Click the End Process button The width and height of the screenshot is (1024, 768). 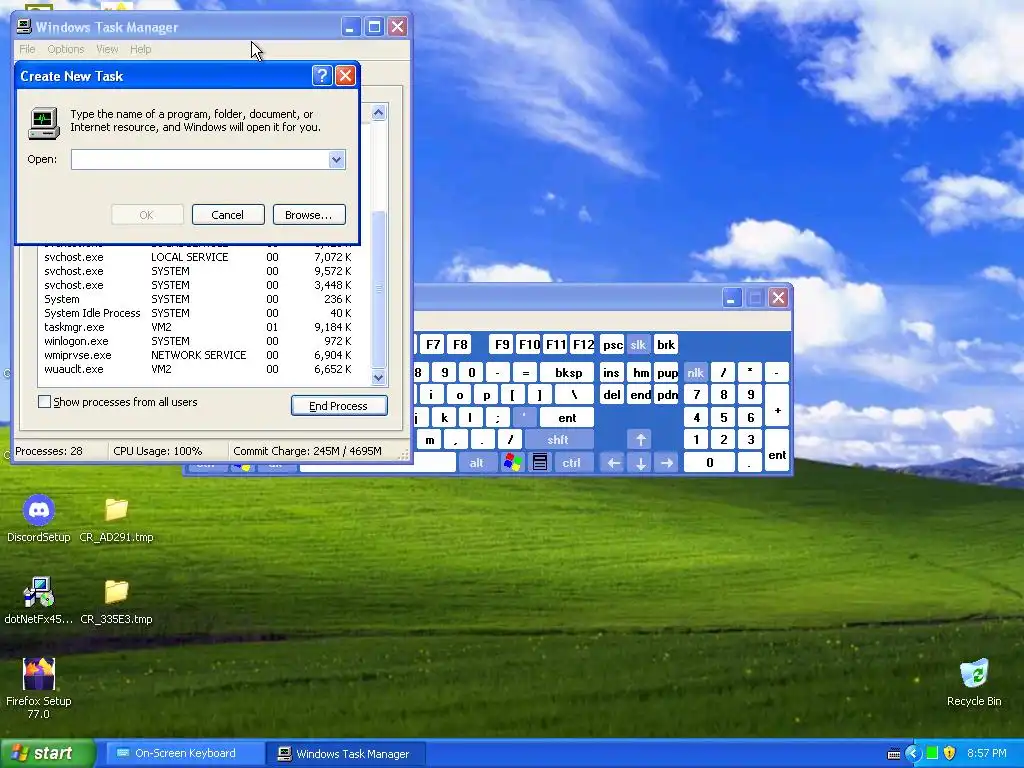point(339,406)
